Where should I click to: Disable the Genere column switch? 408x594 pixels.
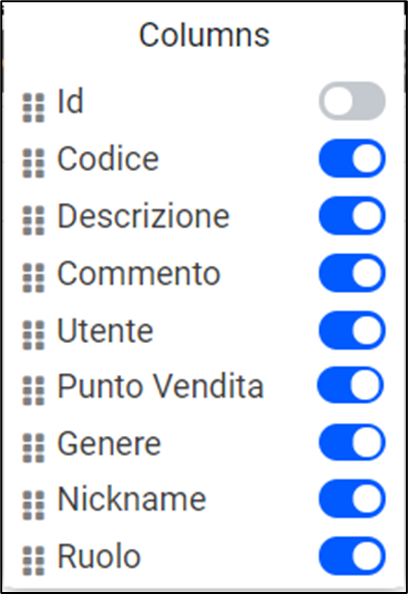pos(352,442)
